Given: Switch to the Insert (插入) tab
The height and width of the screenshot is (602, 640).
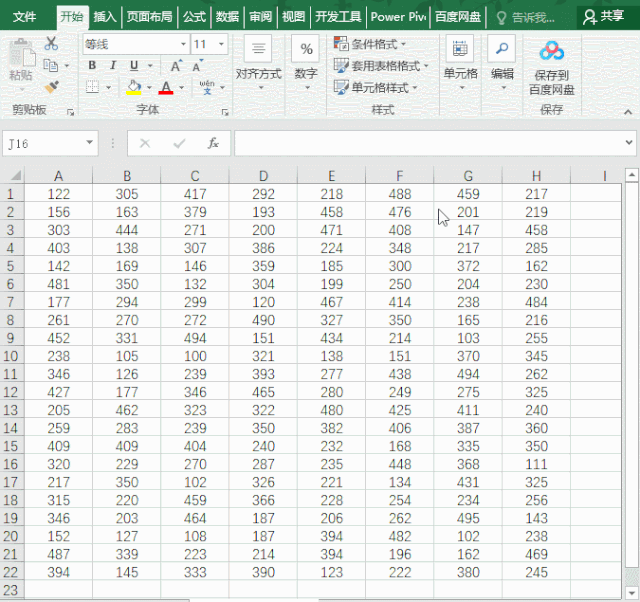Looking at the screenshot, I should [105, 17].
